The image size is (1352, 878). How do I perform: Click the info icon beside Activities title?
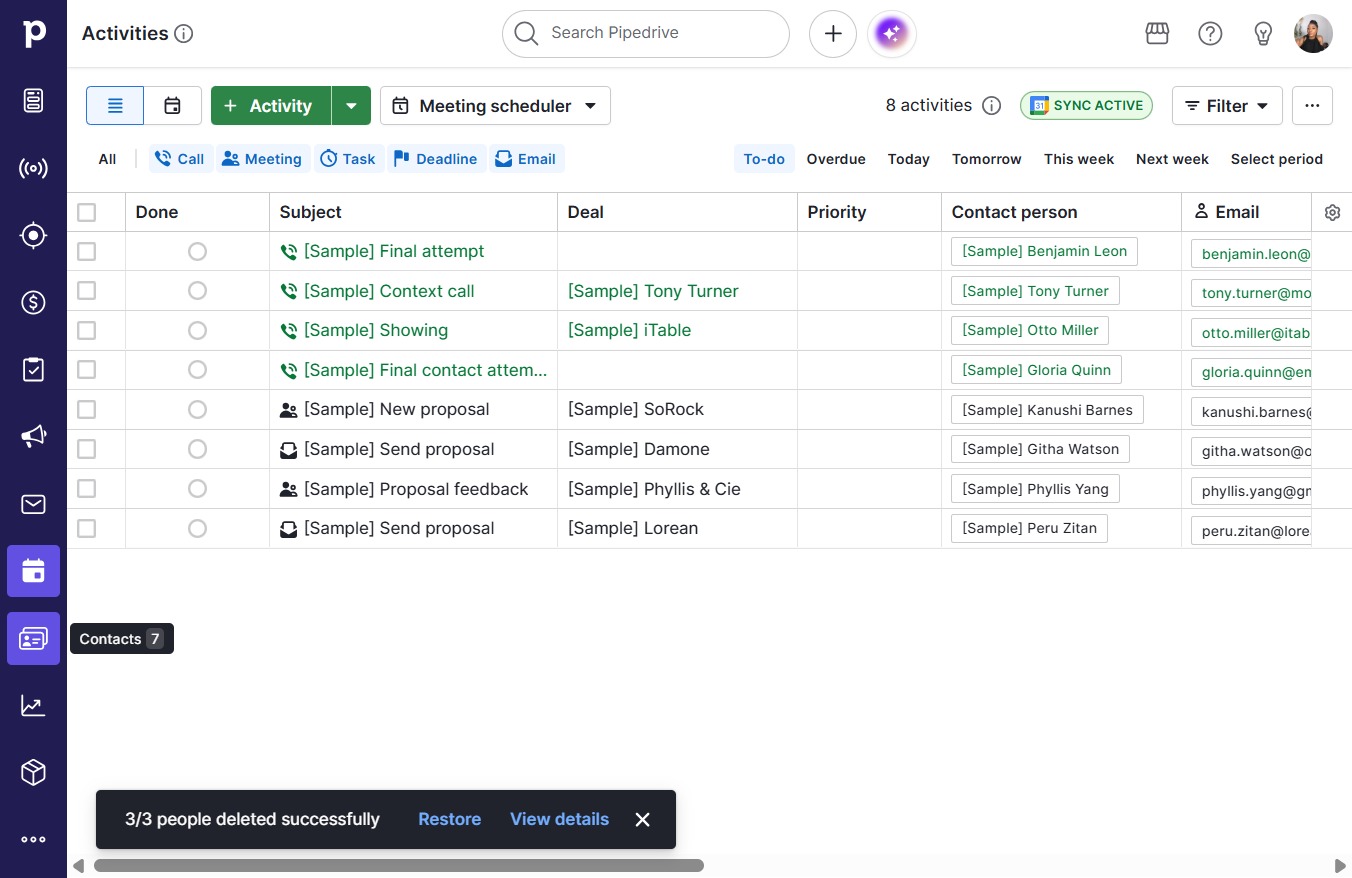(184, 34)
